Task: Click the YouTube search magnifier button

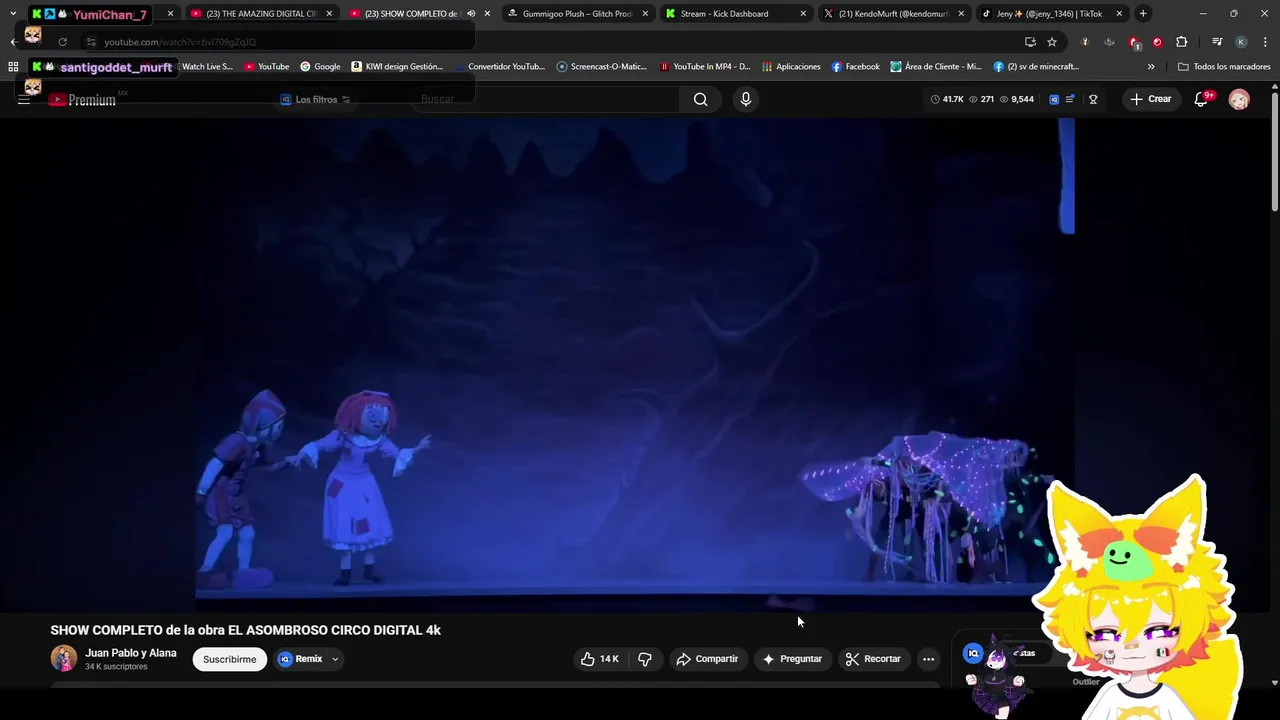Action: coord(700,99)
